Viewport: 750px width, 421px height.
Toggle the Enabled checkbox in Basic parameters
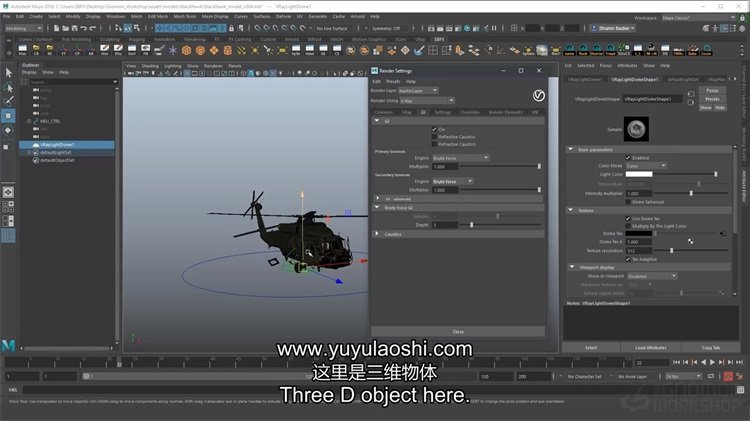pyautogui.click(x=628, y=157)
